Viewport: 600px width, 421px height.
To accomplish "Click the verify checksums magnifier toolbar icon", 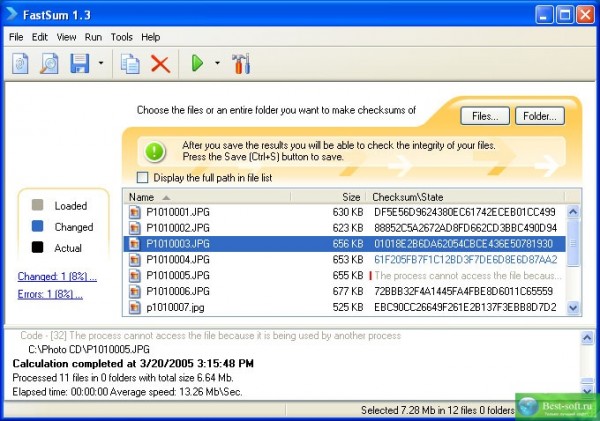I will (49, 63).
